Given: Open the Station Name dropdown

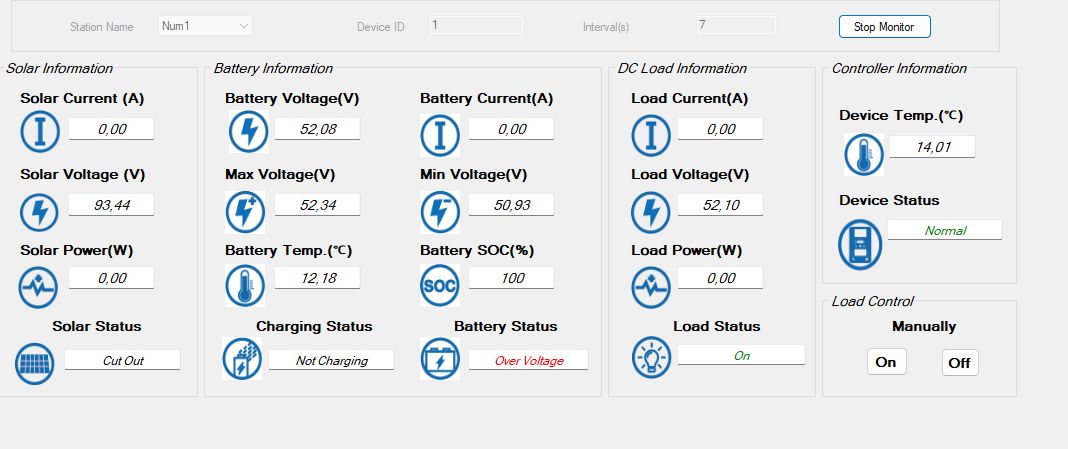Looking at the screenshot, I should pyautogui.click(x=205, y=26).
